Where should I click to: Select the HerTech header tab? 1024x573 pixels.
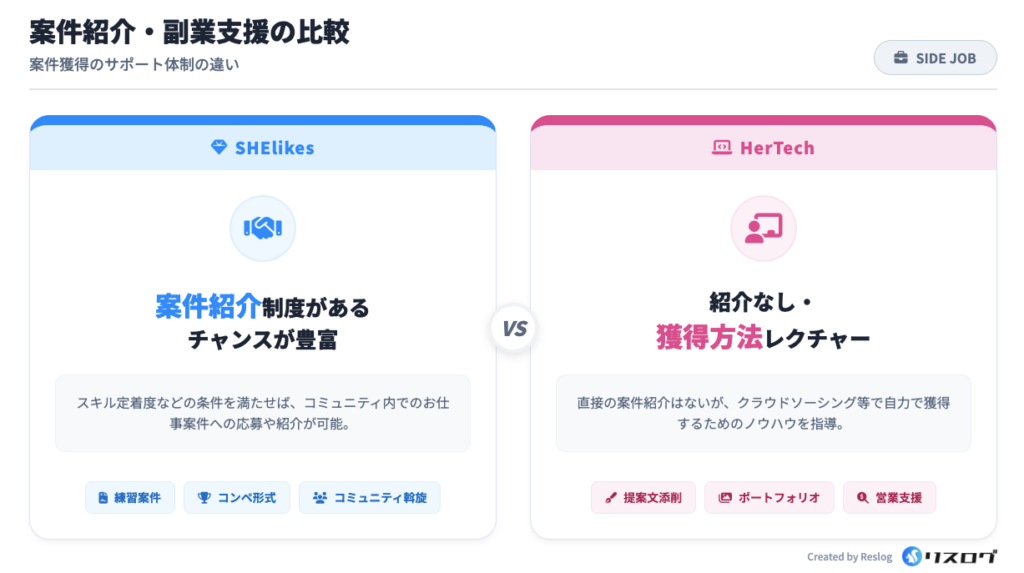763,148
